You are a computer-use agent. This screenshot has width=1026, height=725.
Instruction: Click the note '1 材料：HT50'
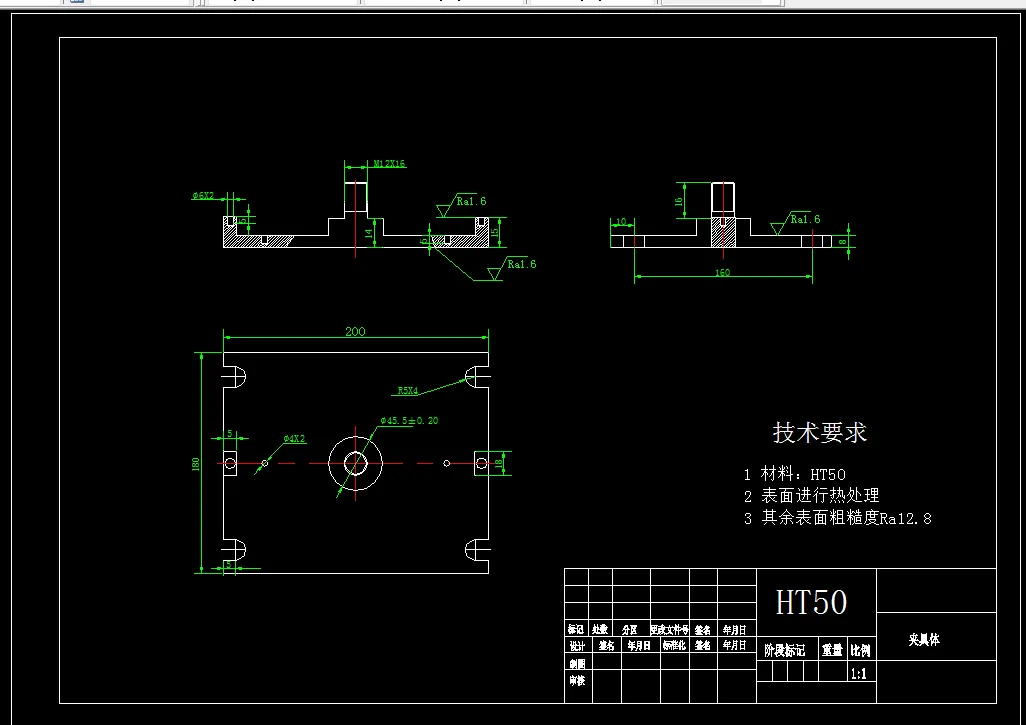click(x=794, y=474)
